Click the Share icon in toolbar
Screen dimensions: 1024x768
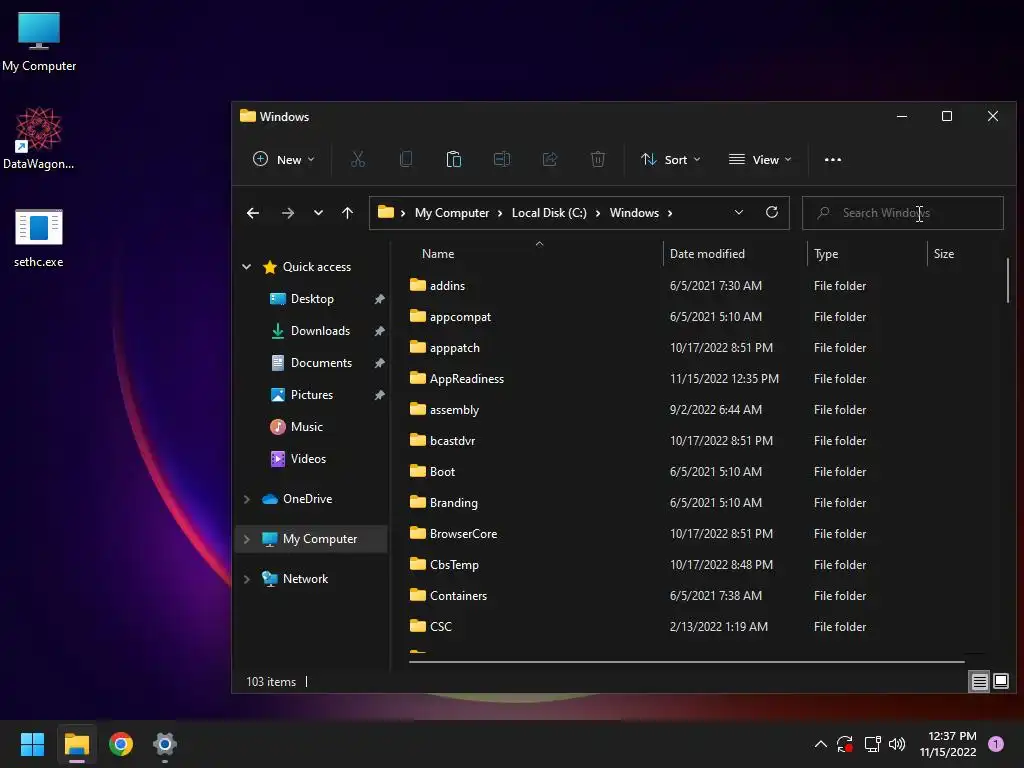coord(550,159)
